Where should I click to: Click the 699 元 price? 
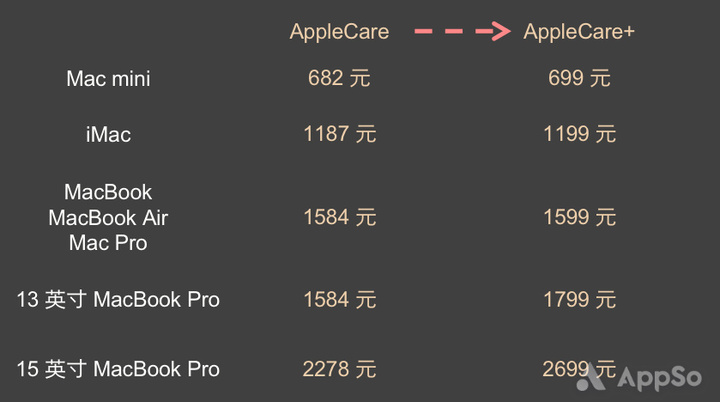[579, 78]
